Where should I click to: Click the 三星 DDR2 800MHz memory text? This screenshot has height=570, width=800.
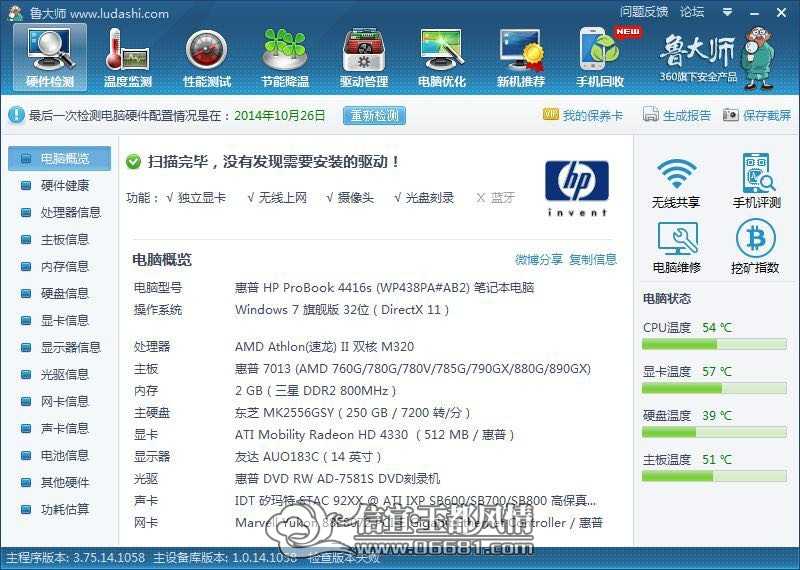[315, 391]
